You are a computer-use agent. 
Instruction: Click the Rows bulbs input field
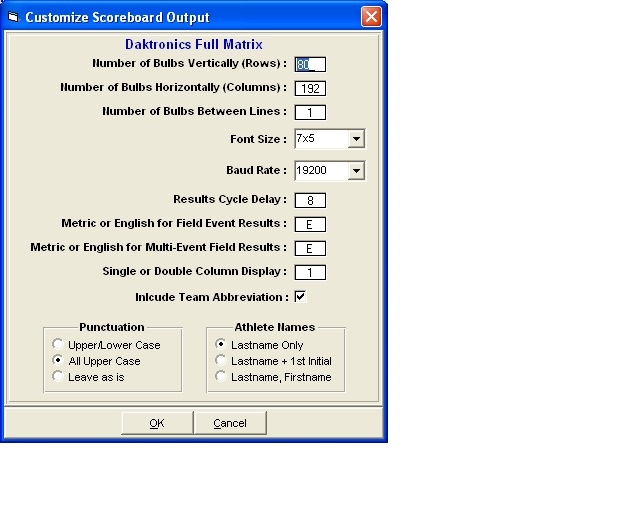tap(310, 65)
